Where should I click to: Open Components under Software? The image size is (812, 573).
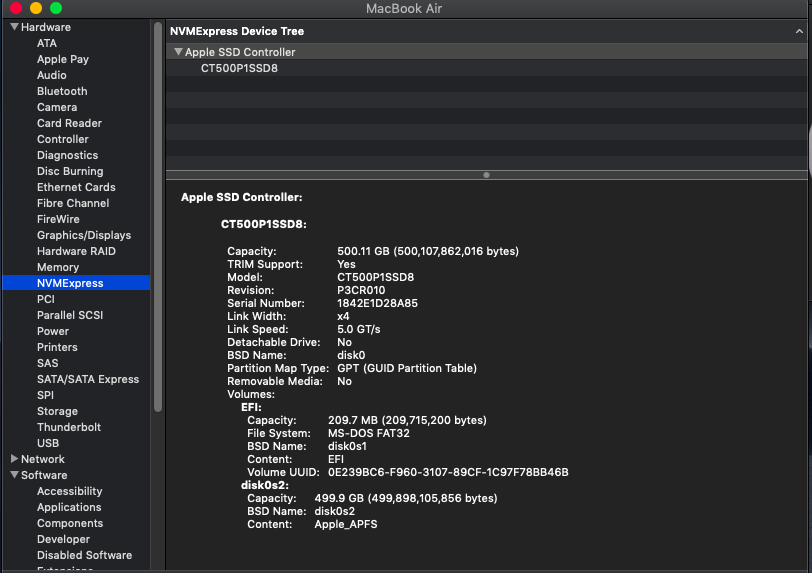coord(70,524)
